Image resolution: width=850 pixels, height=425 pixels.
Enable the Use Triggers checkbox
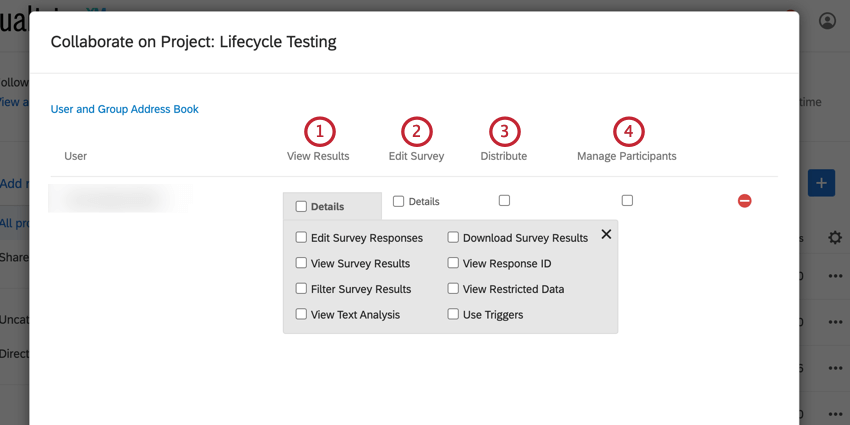(x=453, y=314)
